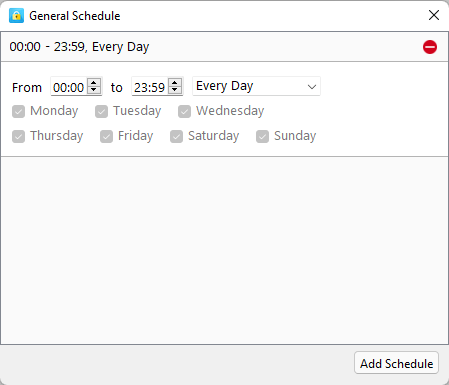
Task: Toggle the Tuesday checkbox
Action: click(101, 111)
